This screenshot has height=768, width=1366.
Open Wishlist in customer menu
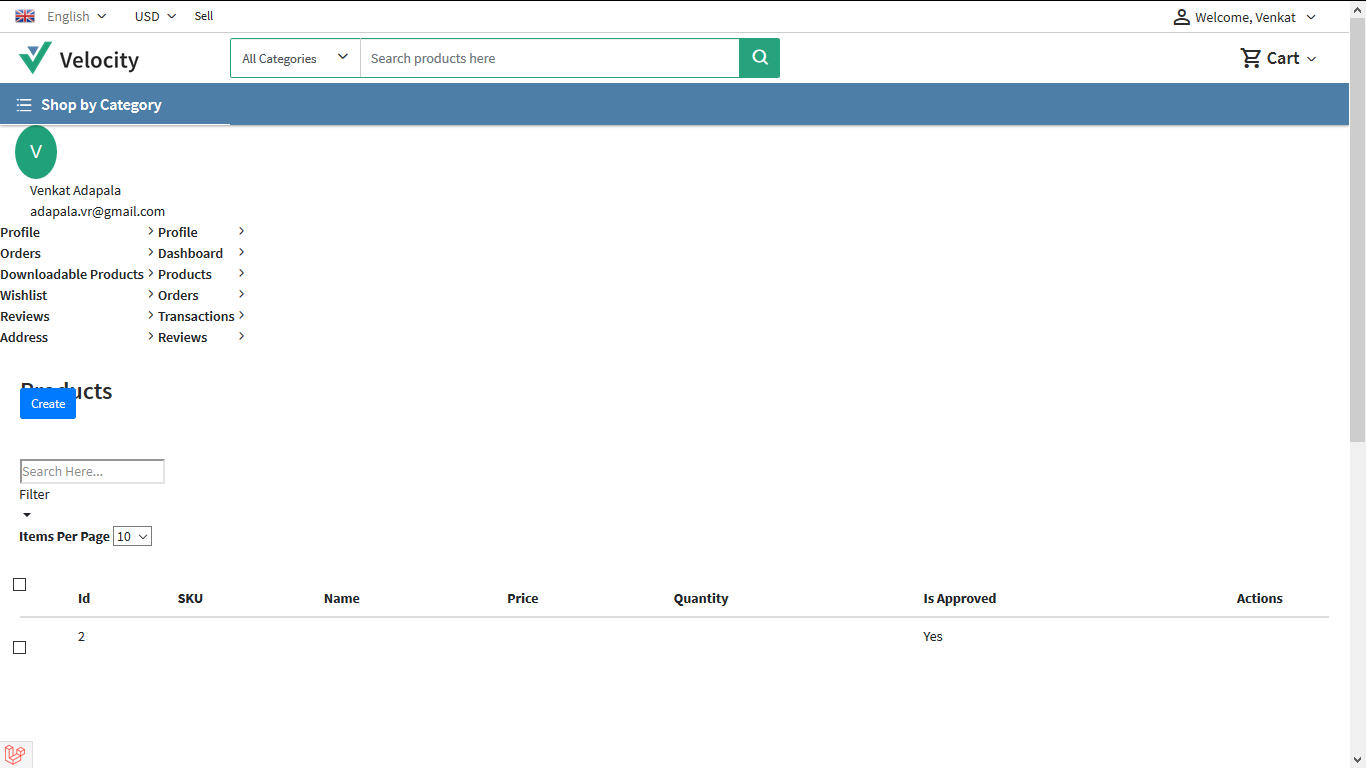pos(24,295)
